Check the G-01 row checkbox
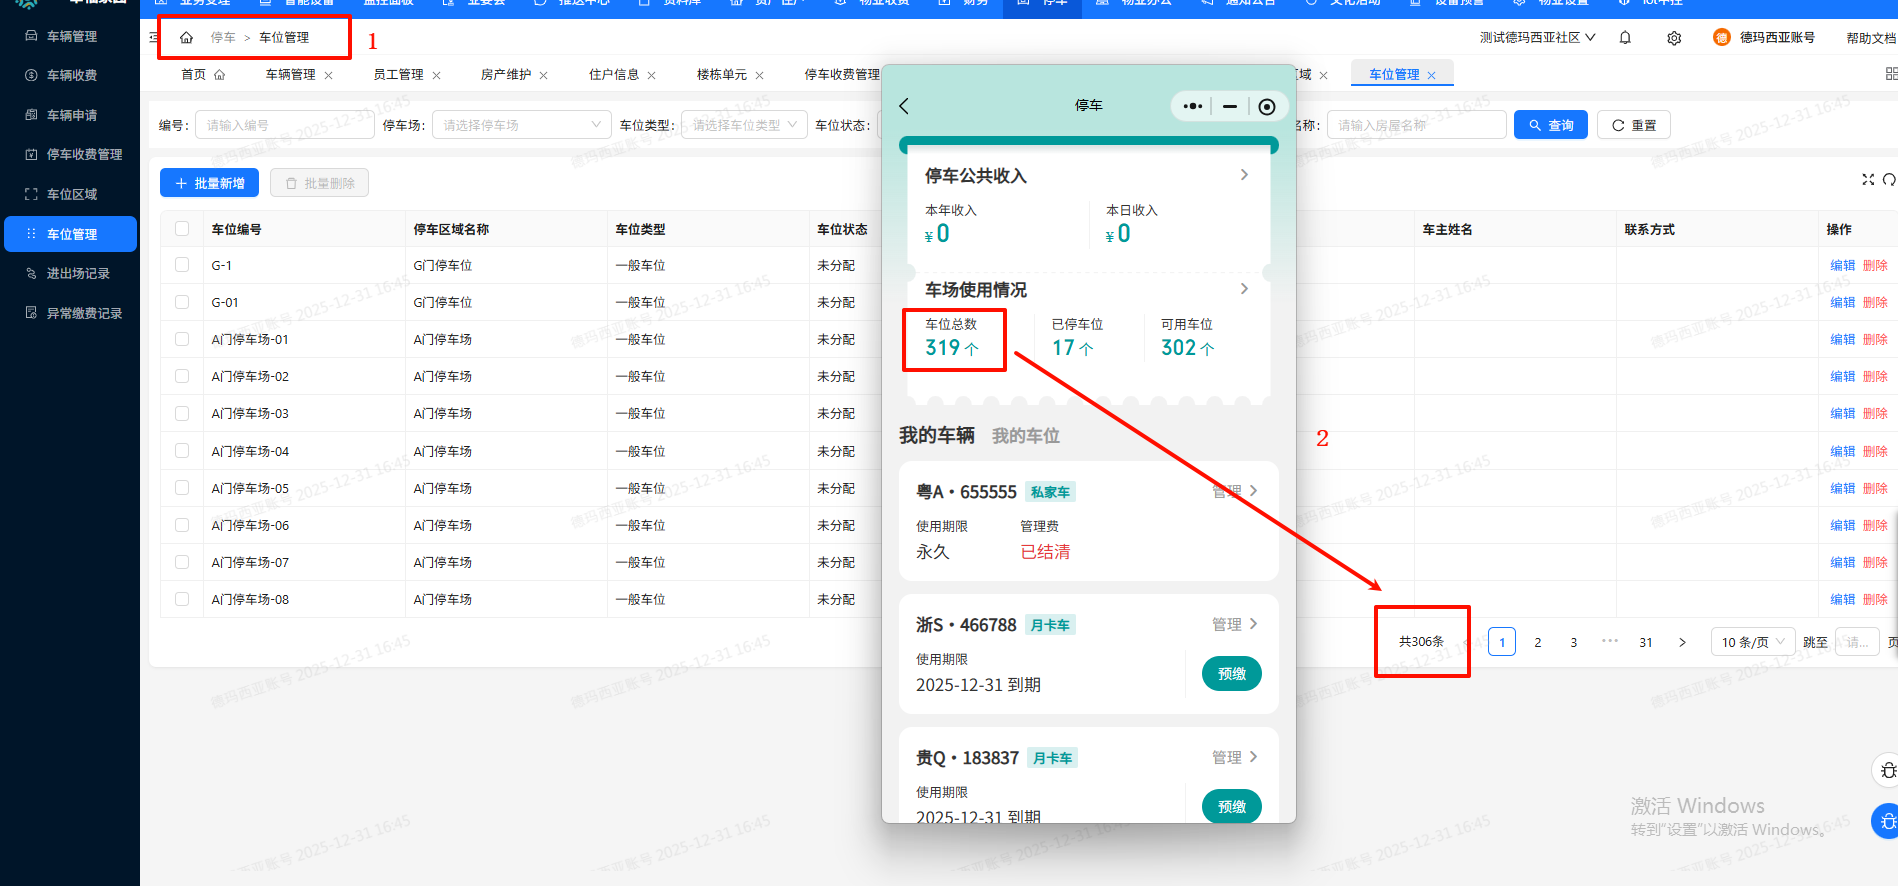This screenshot has height=886, width=1898. [x=182, y=302]
